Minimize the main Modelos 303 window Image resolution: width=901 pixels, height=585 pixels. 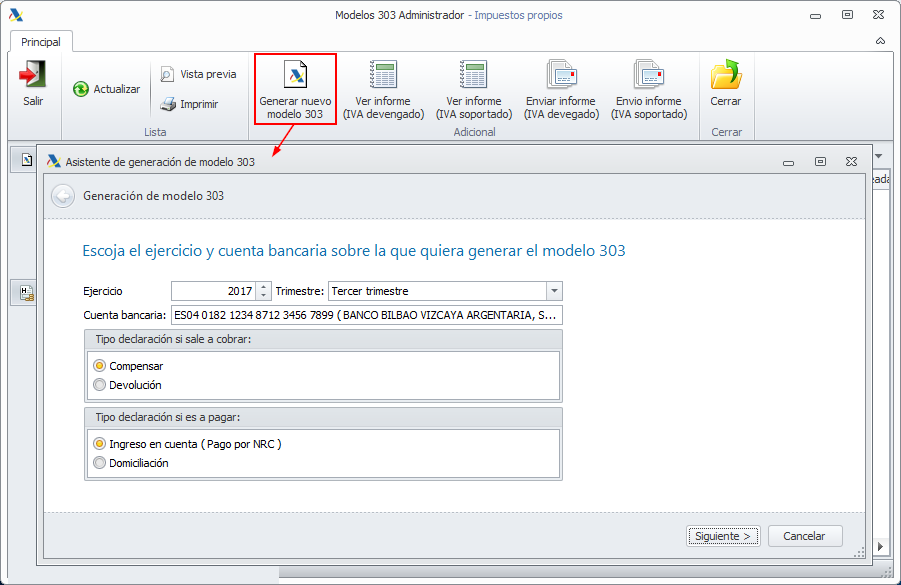coord(815,17)
